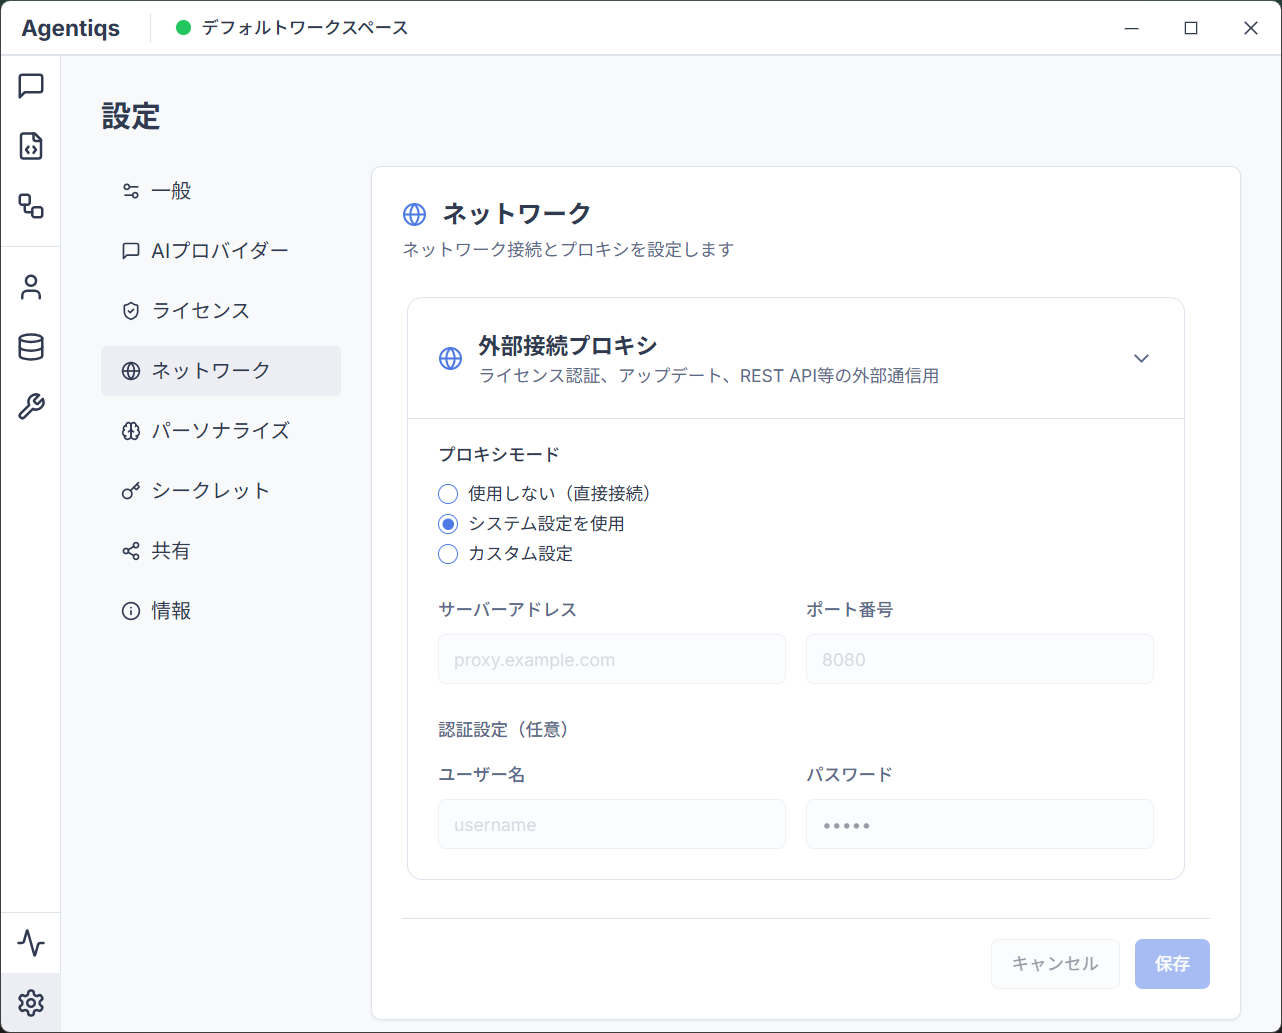The height and width of the screenshot is (1033, 1282).
Task: Open the workflow nodes icon in sidebar
Action: (x=31, y=206)
